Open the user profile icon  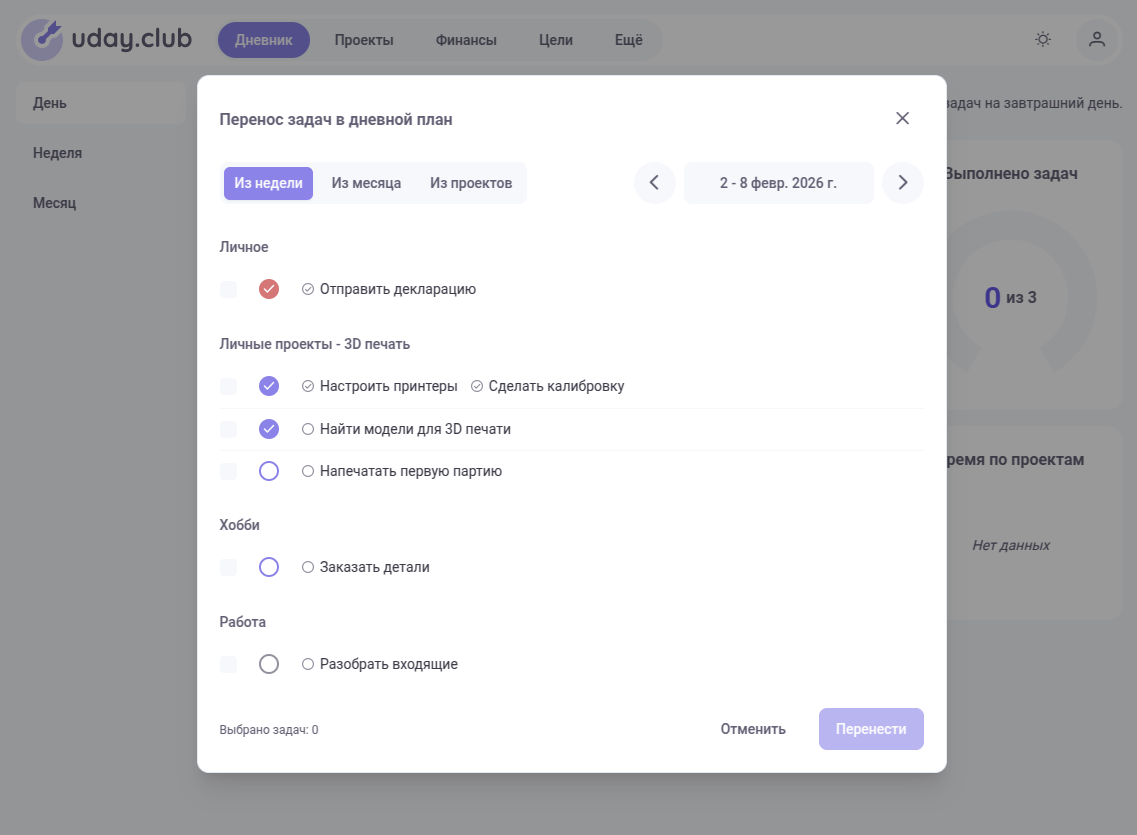pyautogui.click(x=1096, y=39)
